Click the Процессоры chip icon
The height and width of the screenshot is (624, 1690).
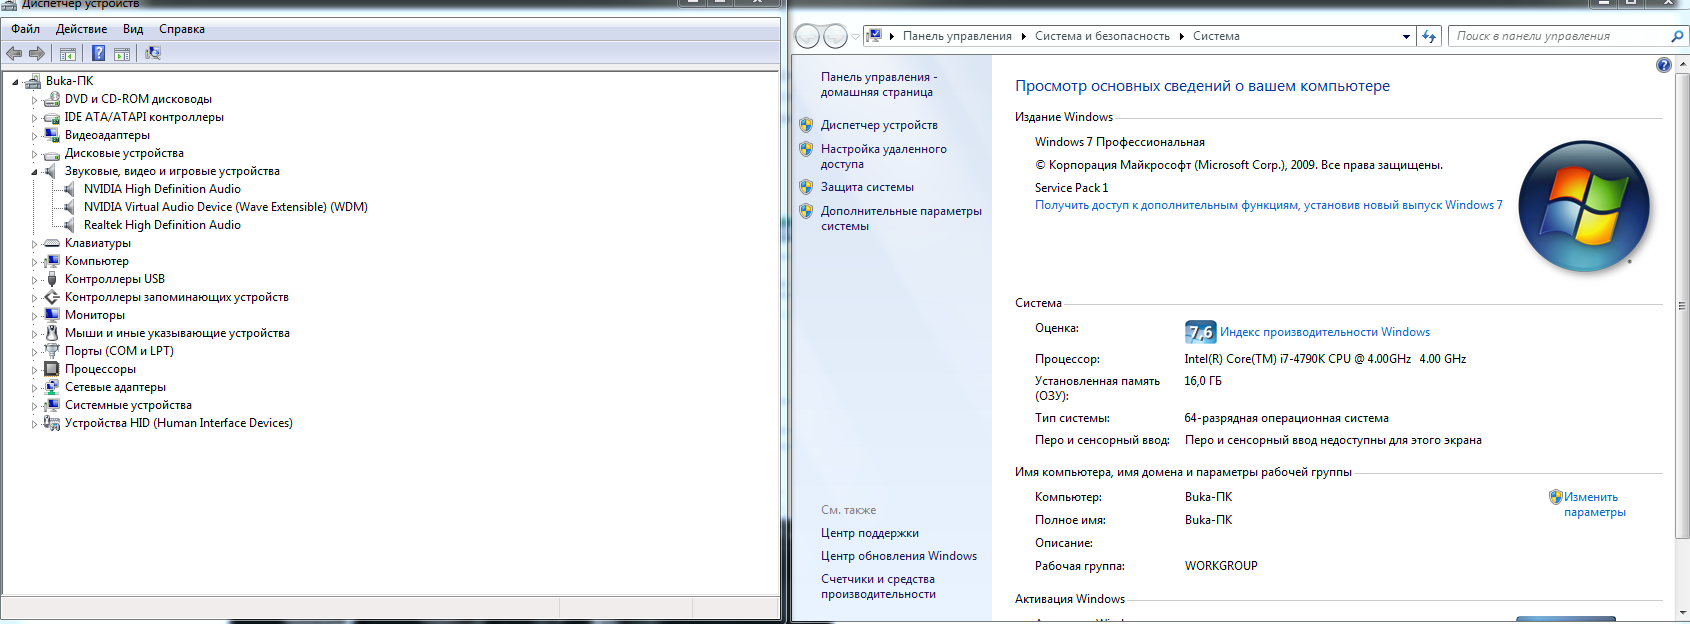coord(52,369)
